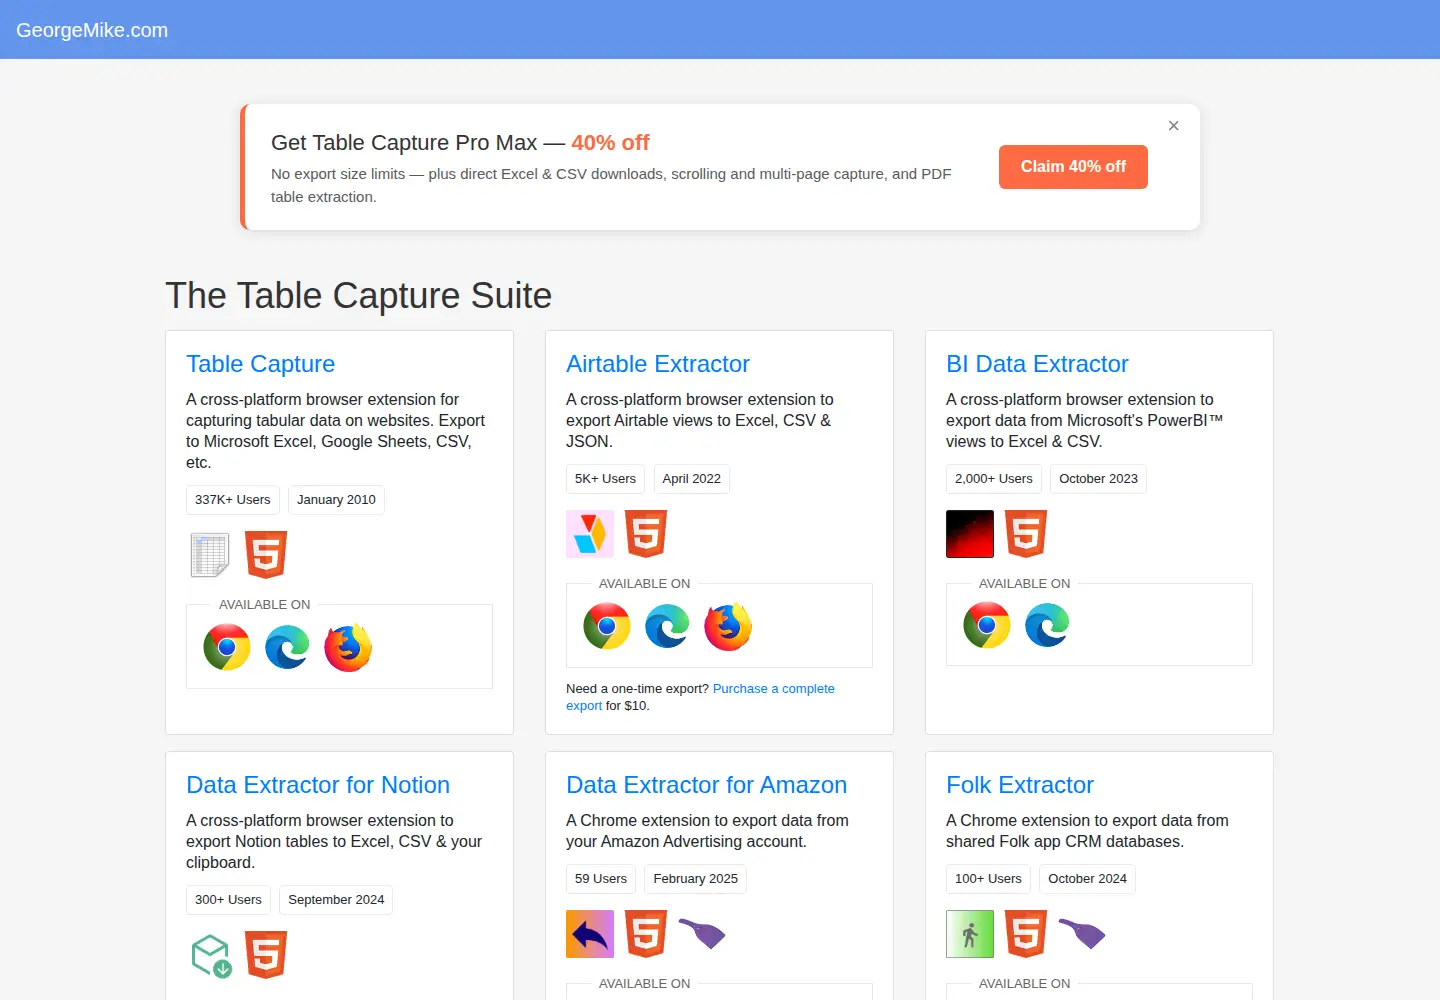Click Purchase a complete export link
The width and height of the screenshot is (1440, 1000).
click(x=700, y=697)
